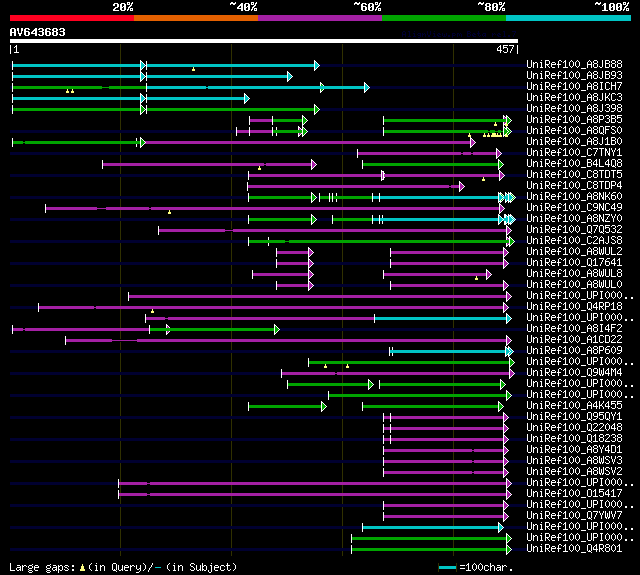The width and height of the screenshot is (640, 575).
Task: Open hit UniRef100_A8JB93
Action: 574,75
